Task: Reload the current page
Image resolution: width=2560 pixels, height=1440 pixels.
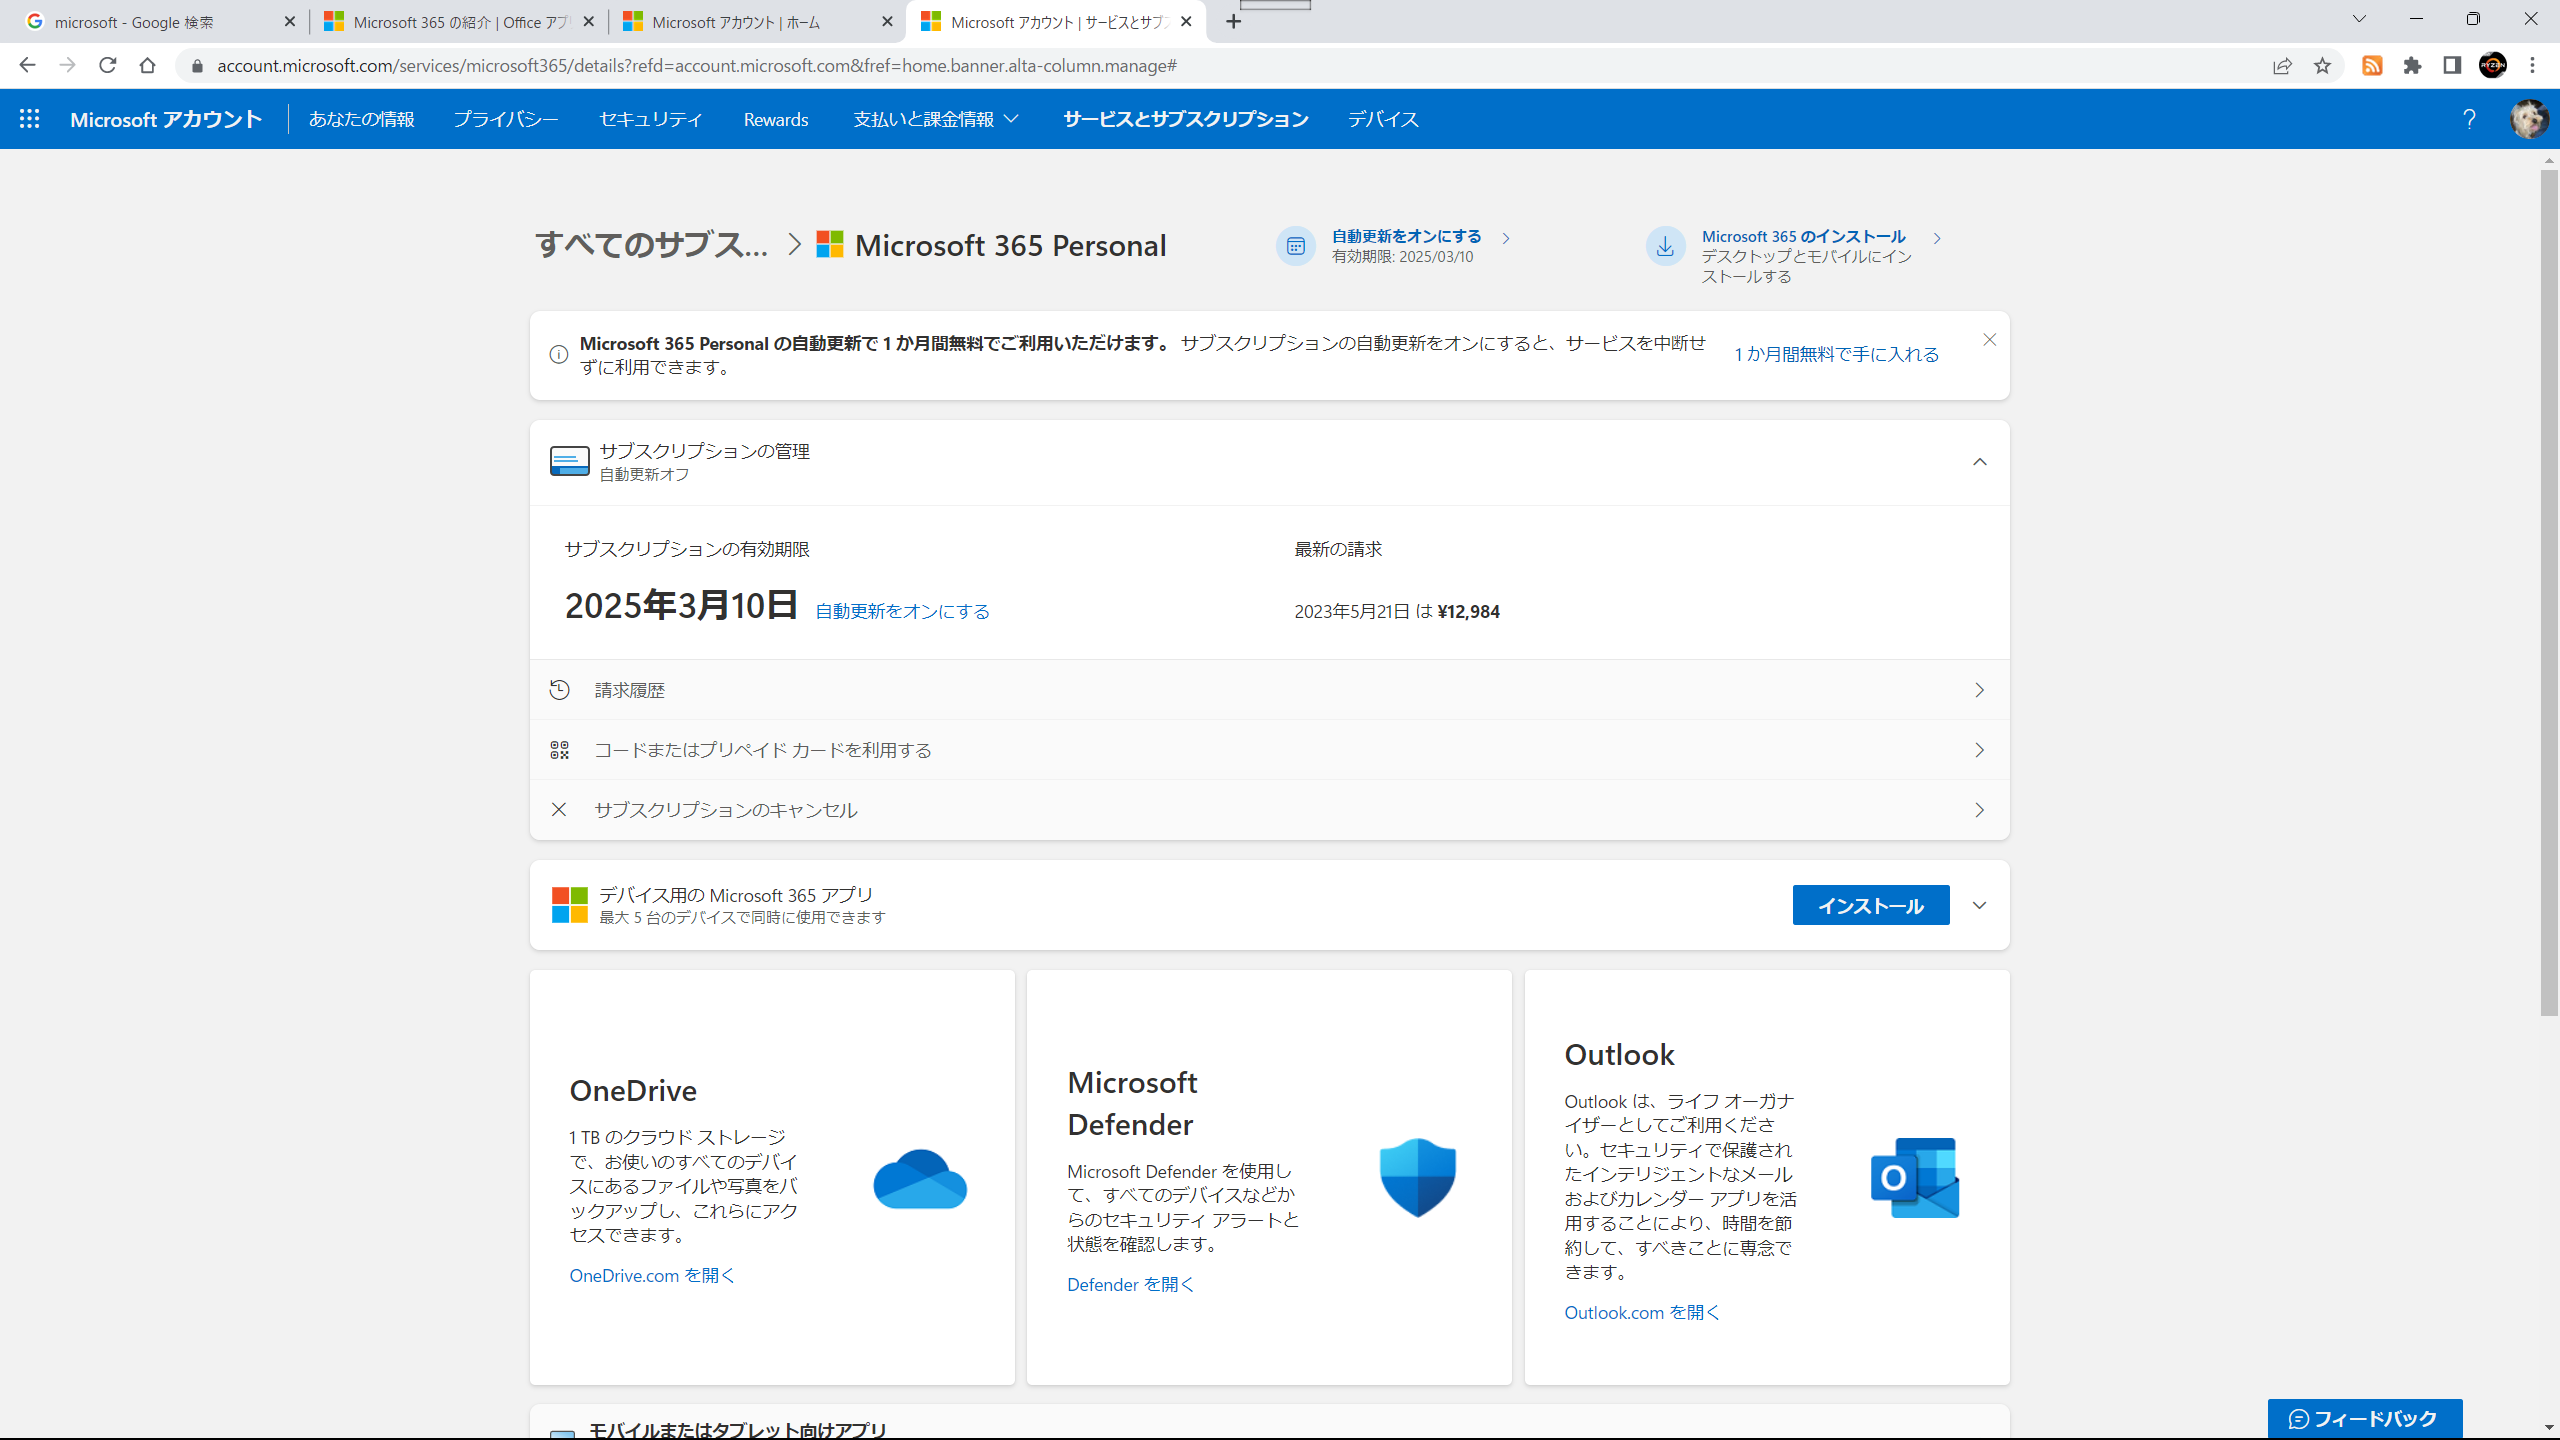Action: click(107, 66)
